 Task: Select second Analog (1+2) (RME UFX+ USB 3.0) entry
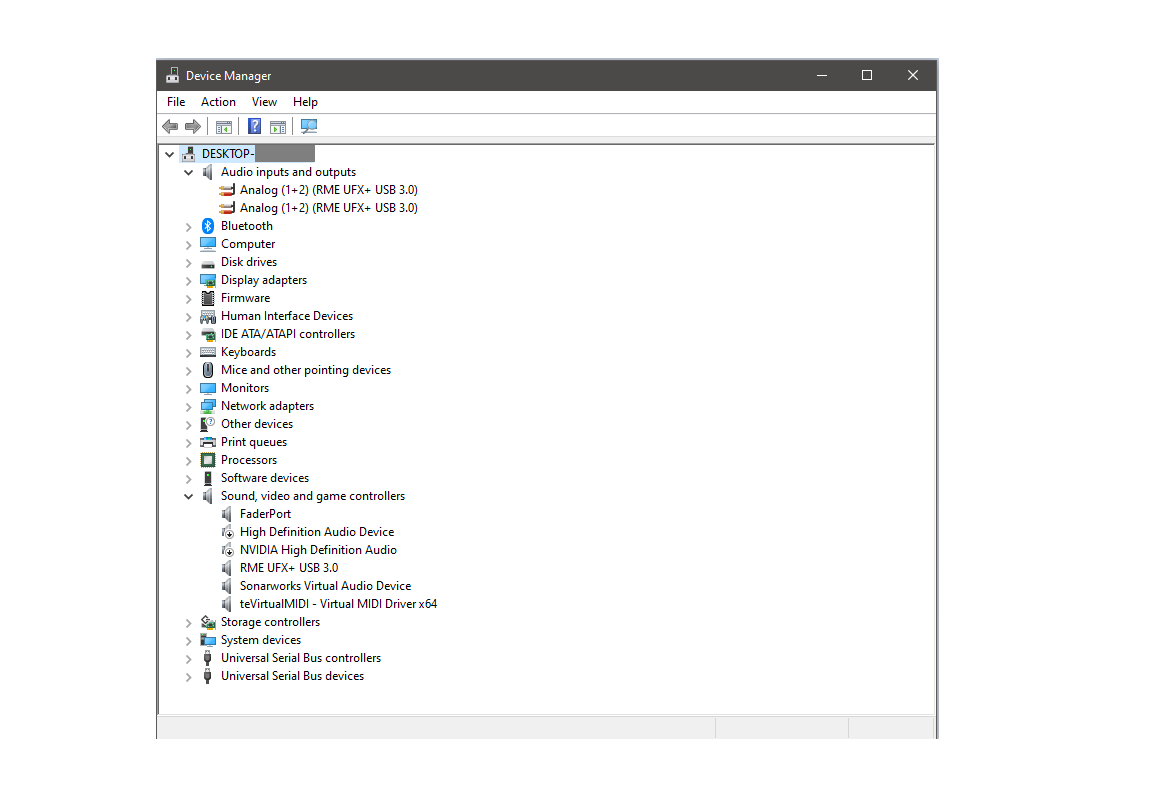coord(329,208)
